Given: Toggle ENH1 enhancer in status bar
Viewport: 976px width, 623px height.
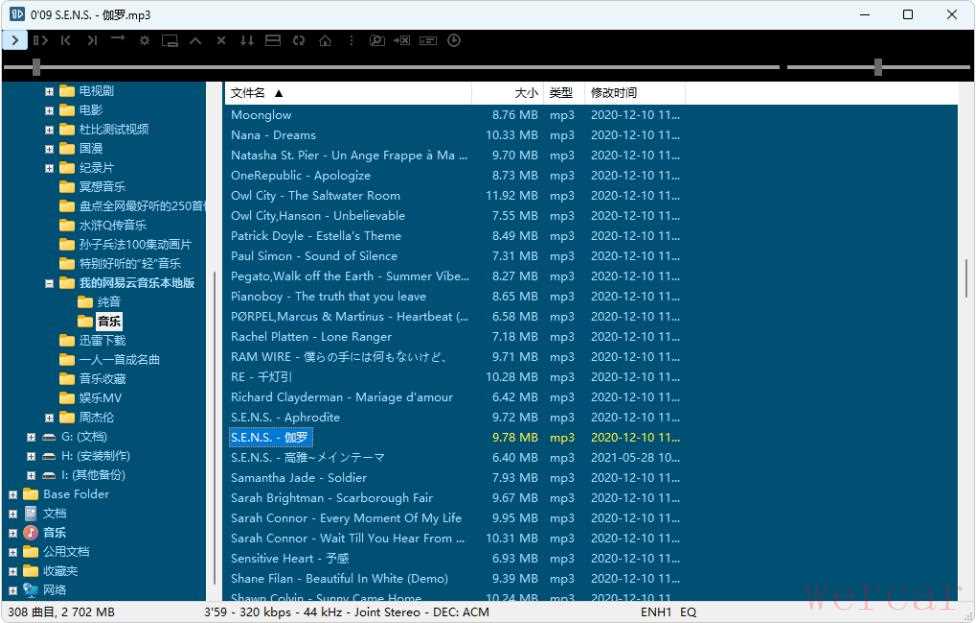Looking at the screenshot, I should 656,612.
